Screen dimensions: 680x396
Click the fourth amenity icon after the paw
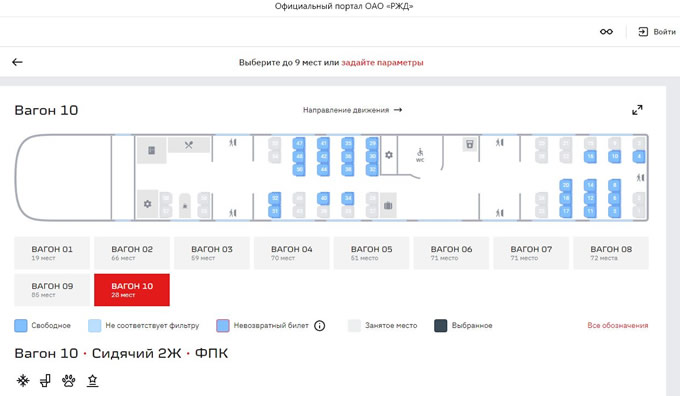pyautogui.click(x=92, y=381)
